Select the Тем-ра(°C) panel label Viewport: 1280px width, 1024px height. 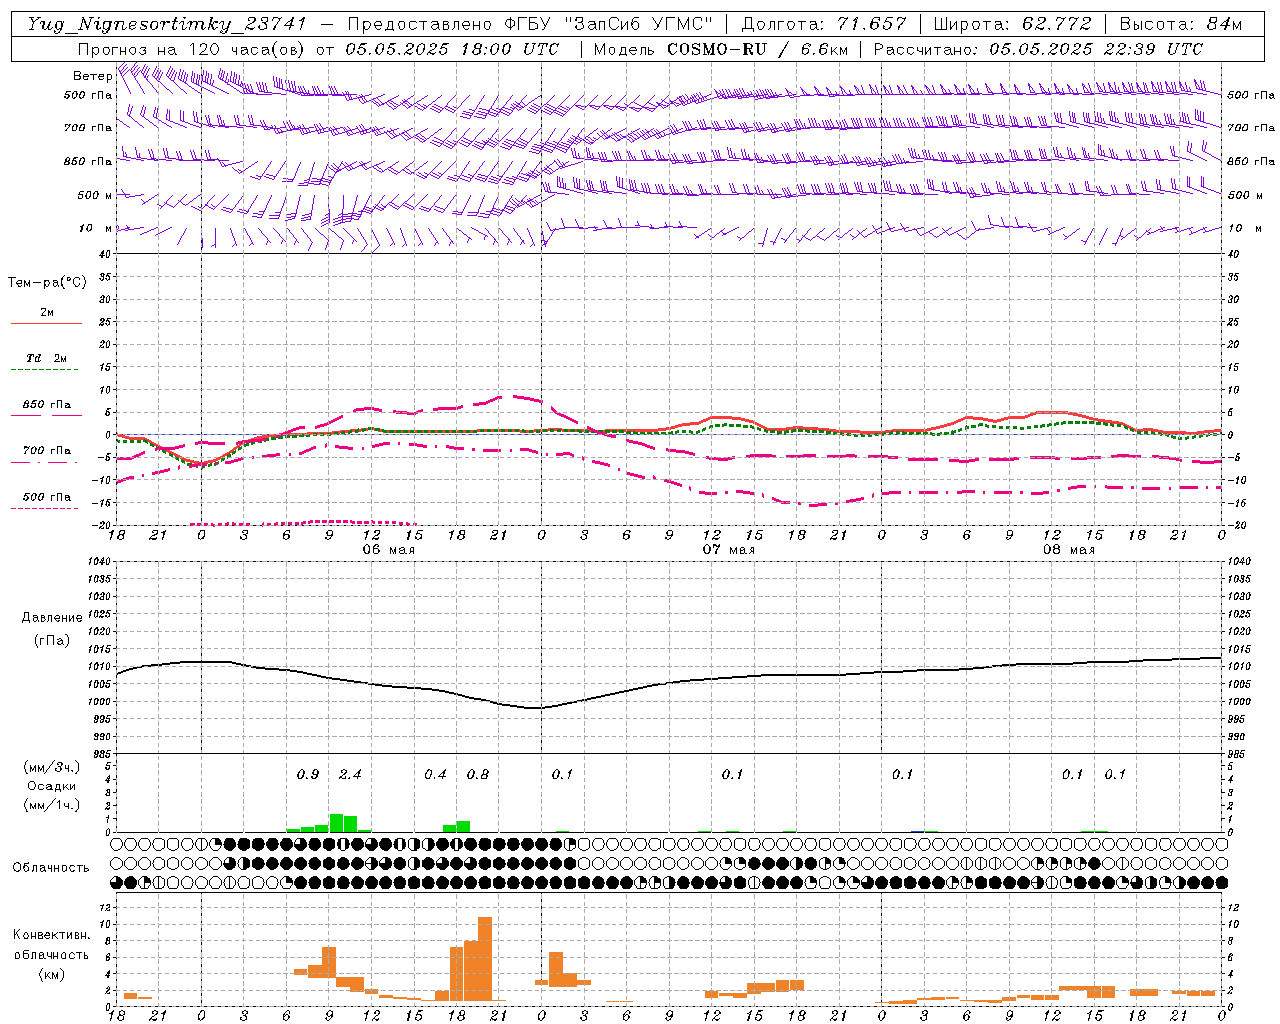(x=47, y=283)
